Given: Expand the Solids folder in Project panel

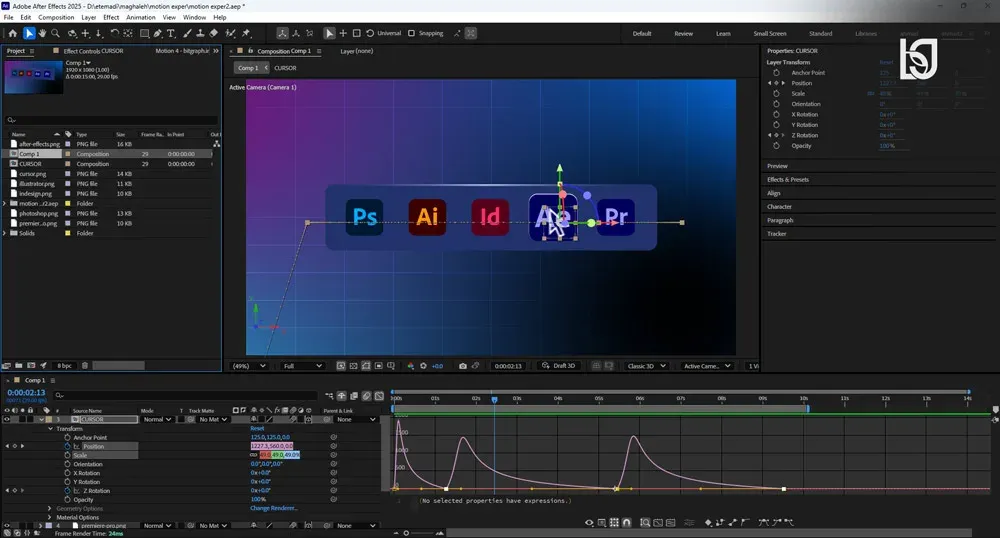Looking at the screenshot, I should point(5,233).
